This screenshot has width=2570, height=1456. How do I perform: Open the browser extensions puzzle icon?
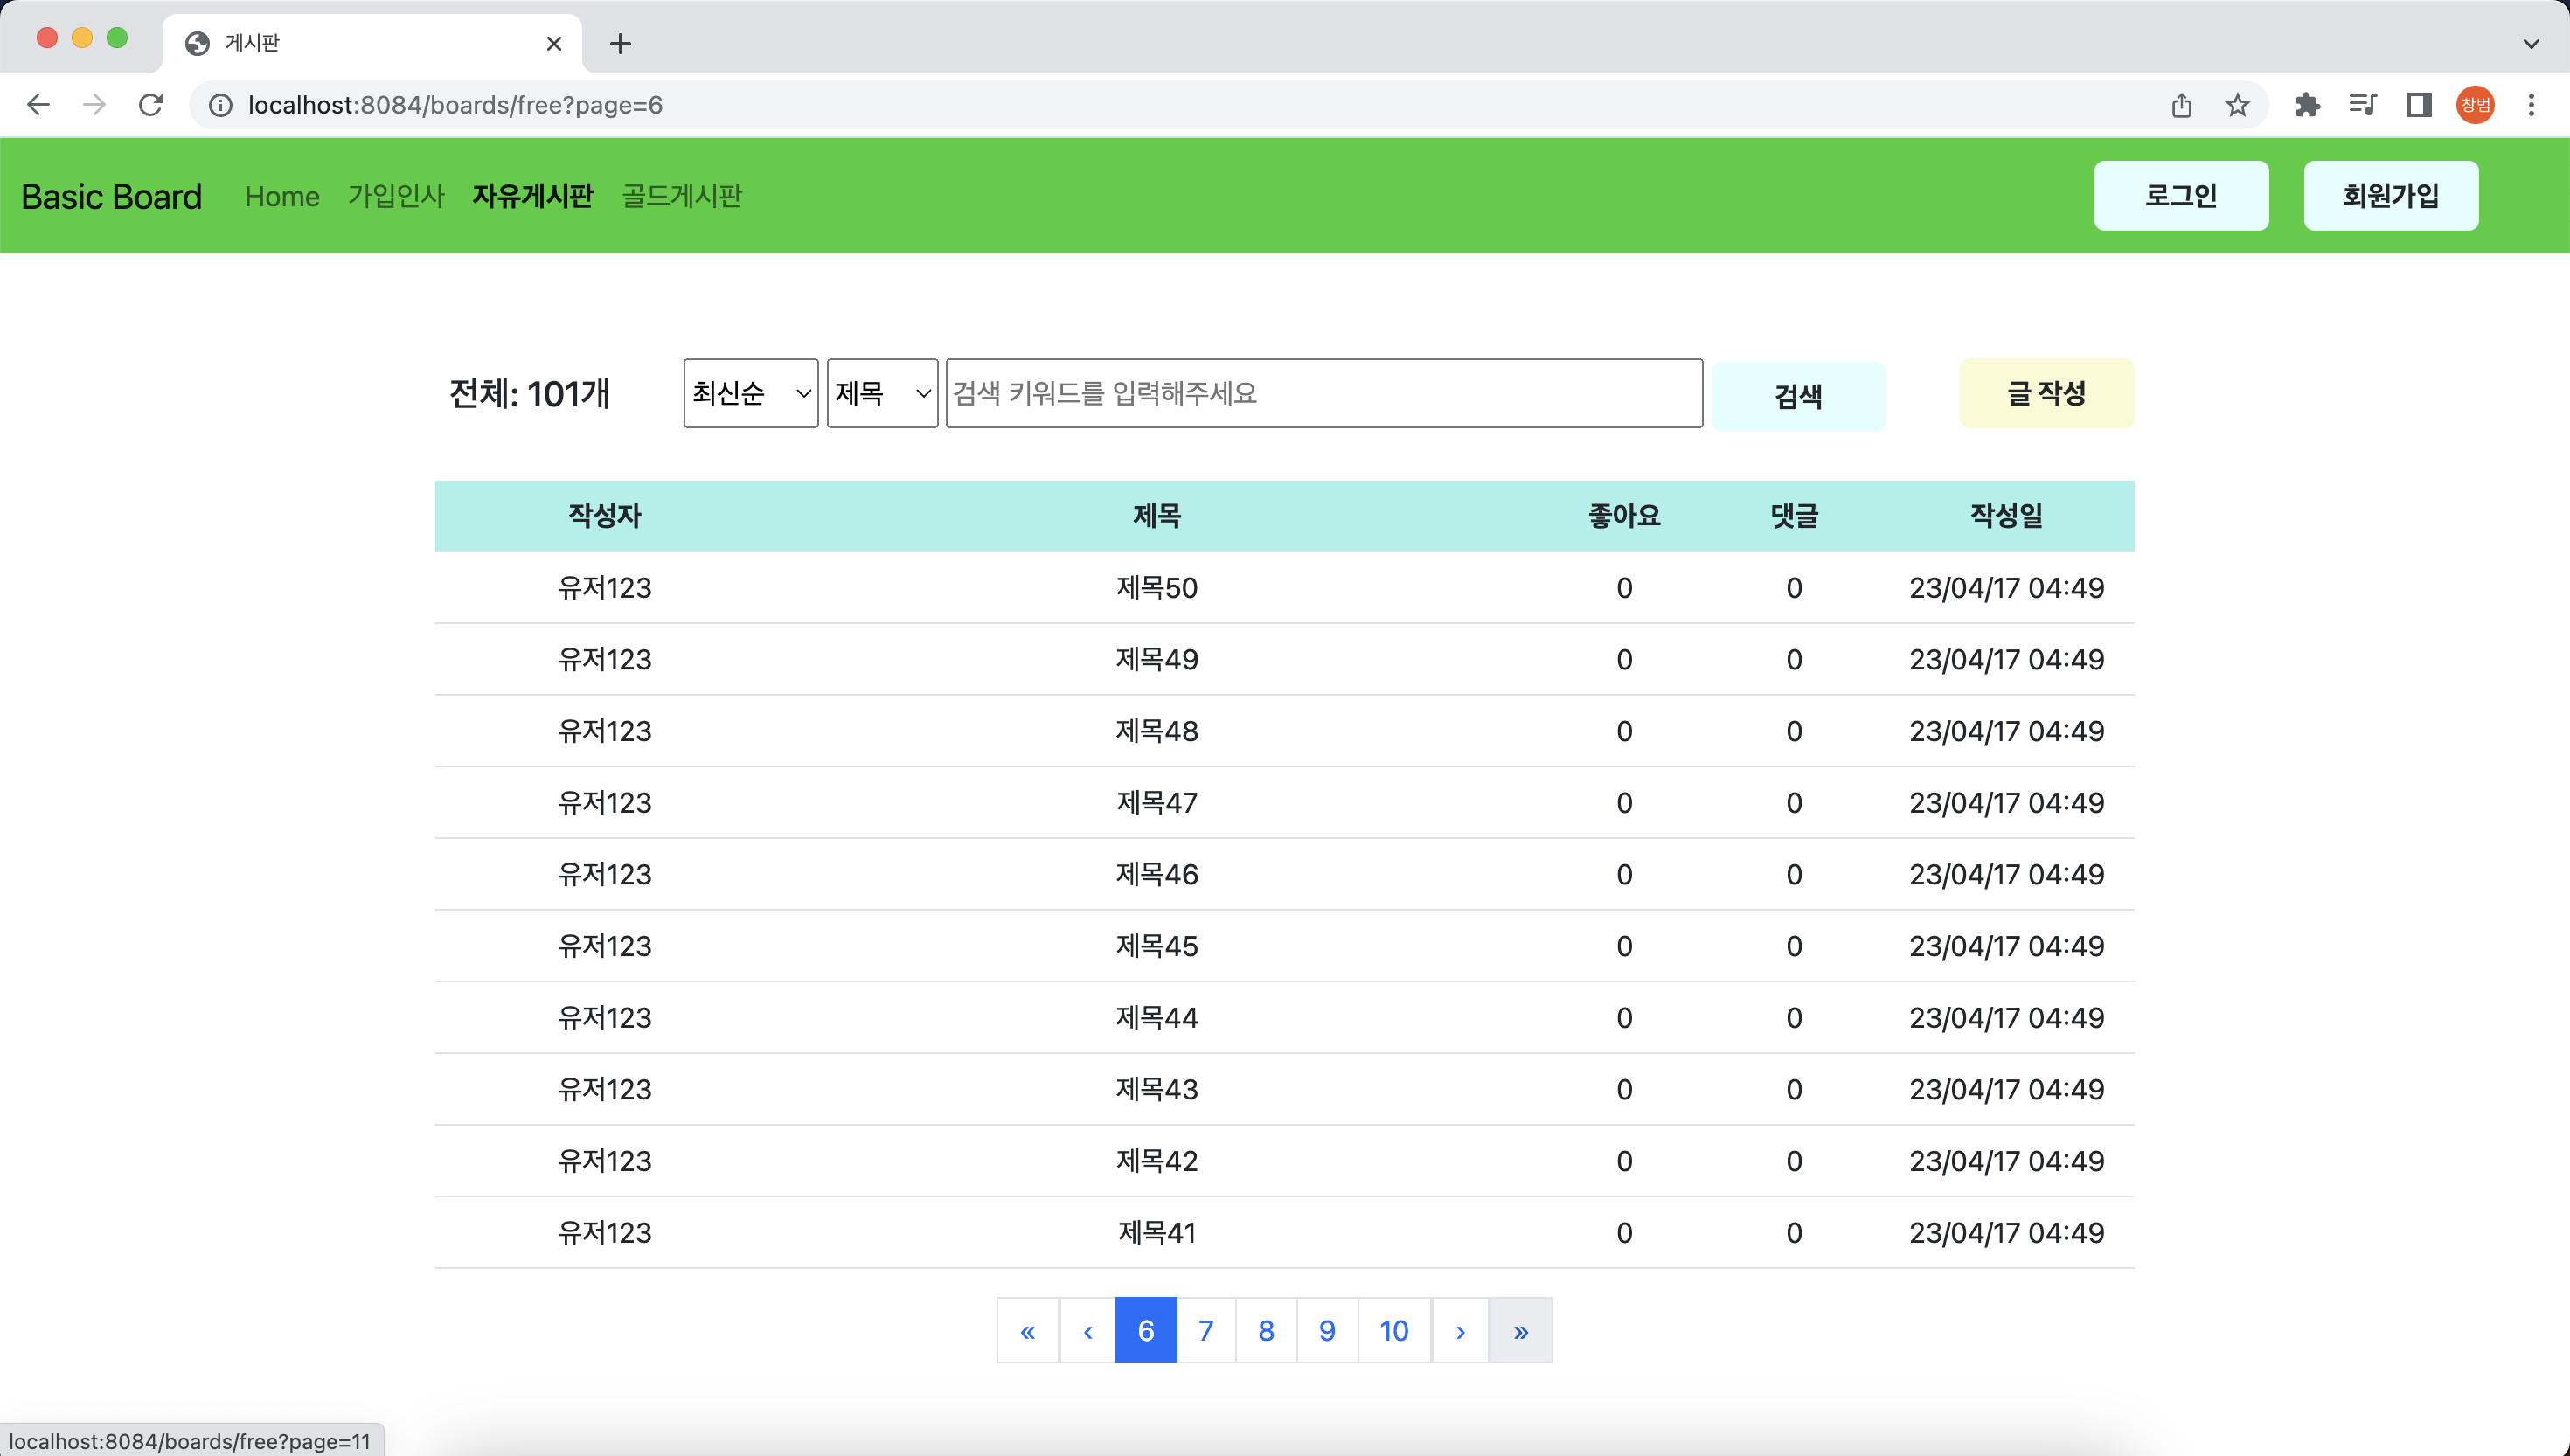pyautogui.click(x=2307, y=105)
